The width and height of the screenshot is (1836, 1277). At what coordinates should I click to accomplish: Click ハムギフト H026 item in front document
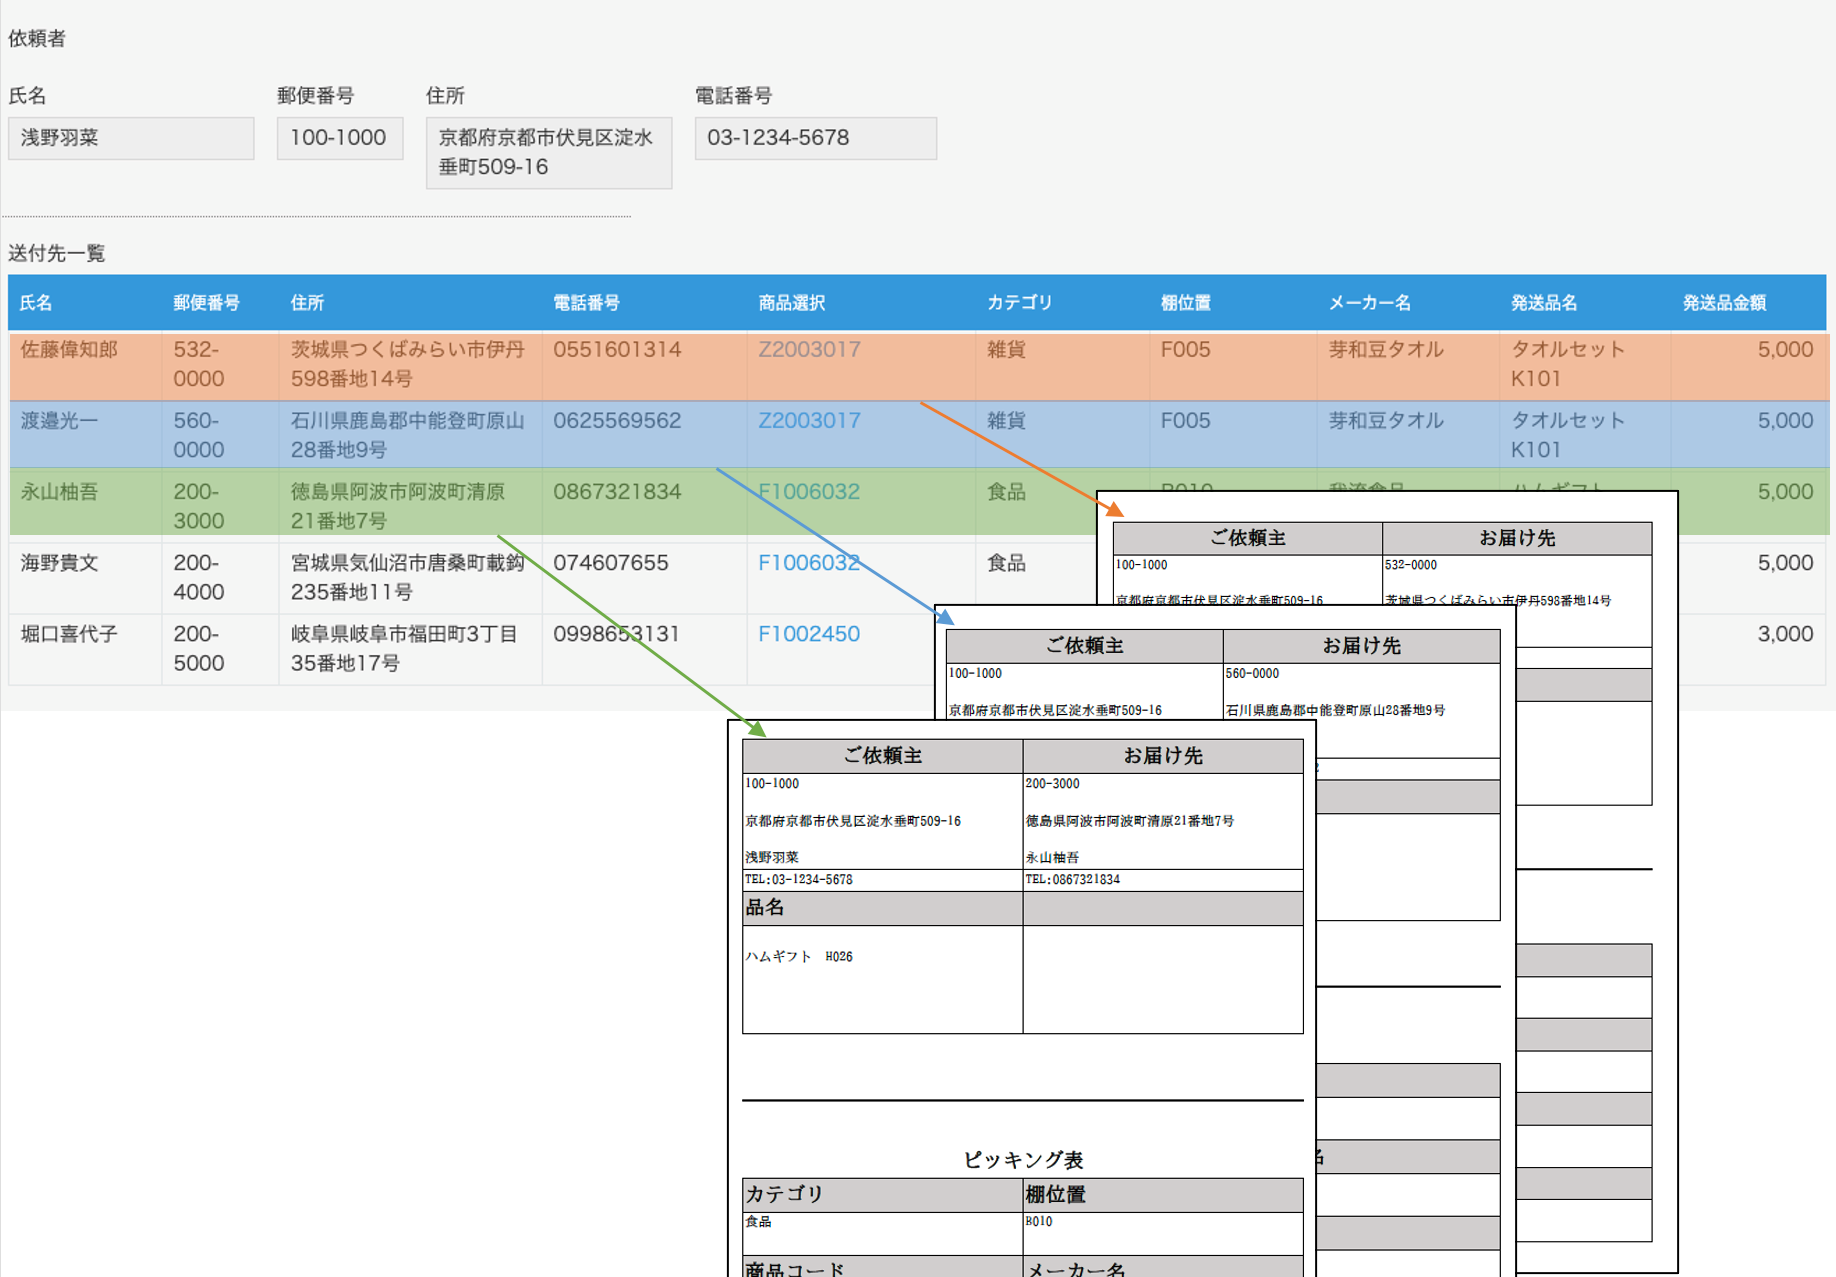[x=799, y=957]
